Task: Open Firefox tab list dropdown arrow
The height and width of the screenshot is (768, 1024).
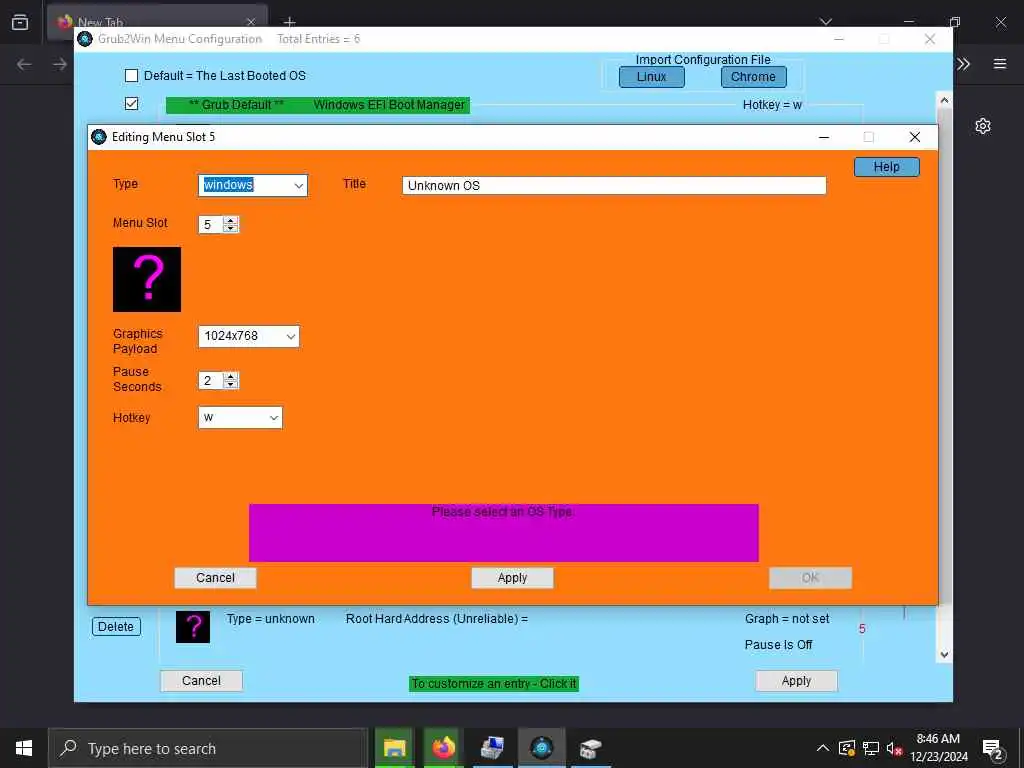Action: [x=825, y=22]
